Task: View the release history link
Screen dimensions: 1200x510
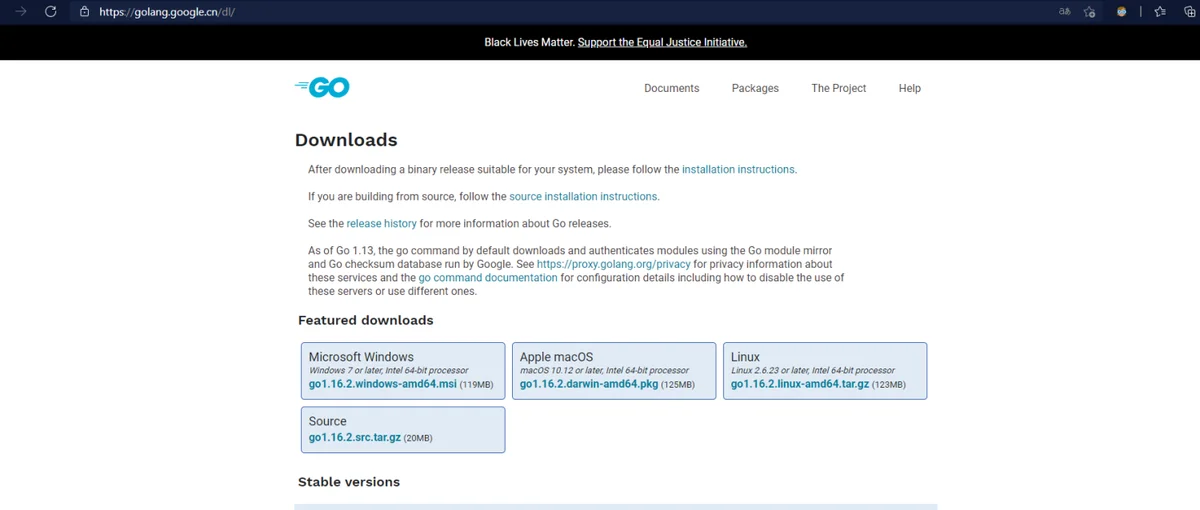Action: tap(382, 224)
